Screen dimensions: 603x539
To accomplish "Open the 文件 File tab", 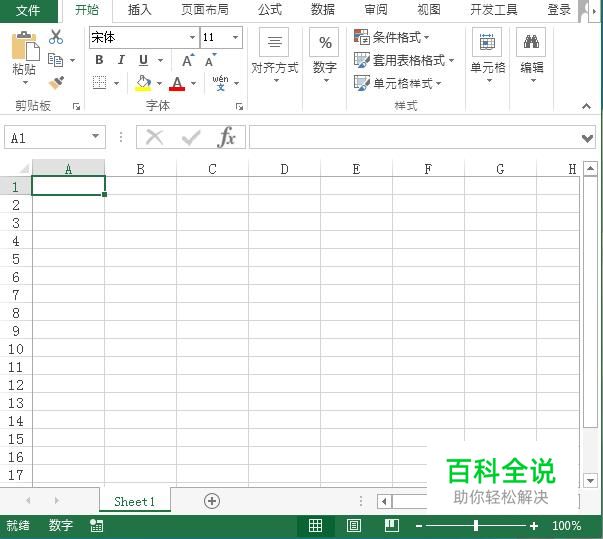I will (28, 10).
